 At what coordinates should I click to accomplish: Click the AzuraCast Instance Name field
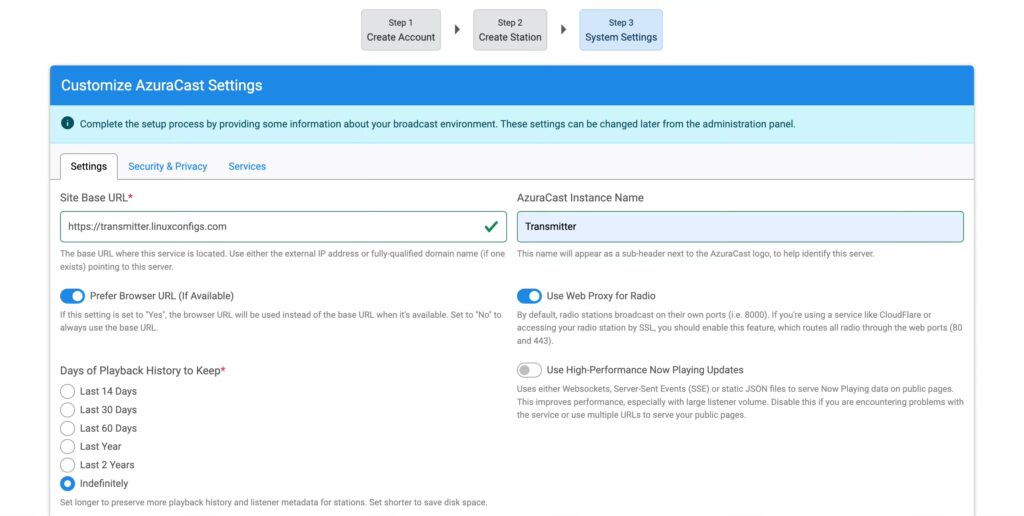click(740, 227)
